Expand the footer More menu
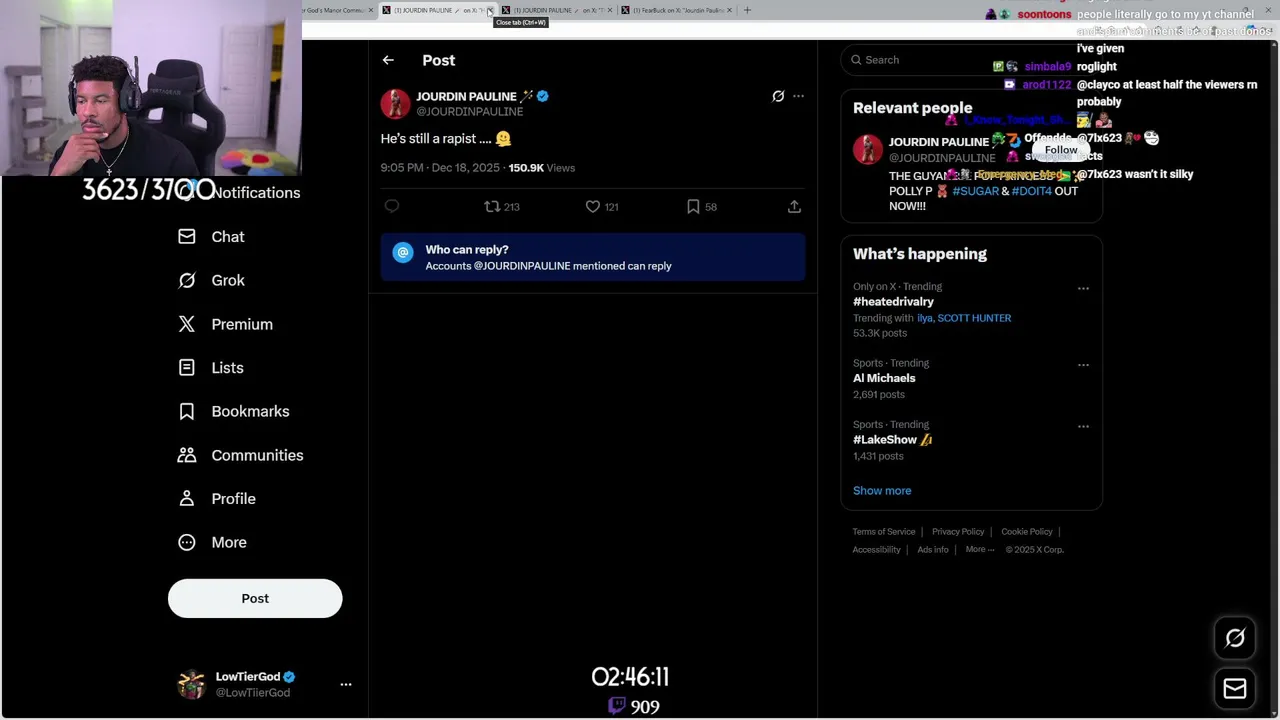Screen dimensions: 1280x720 980,550
